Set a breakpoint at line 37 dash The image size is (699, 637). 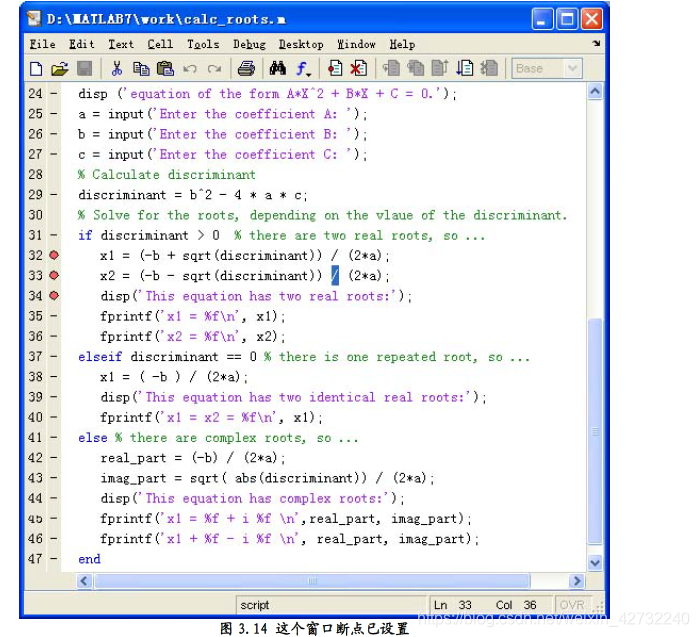(54, 356)
